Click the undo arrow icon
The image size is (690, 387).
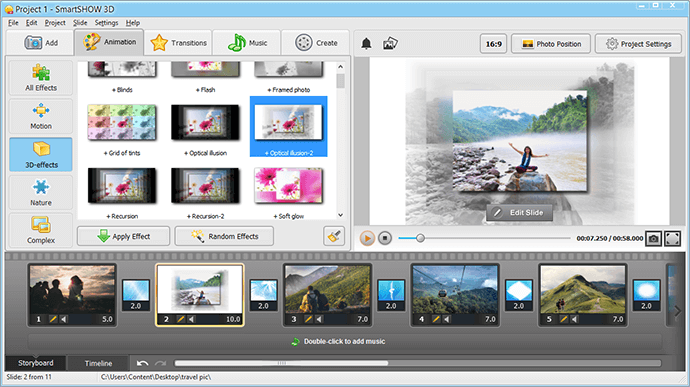(x=142, y=363)
